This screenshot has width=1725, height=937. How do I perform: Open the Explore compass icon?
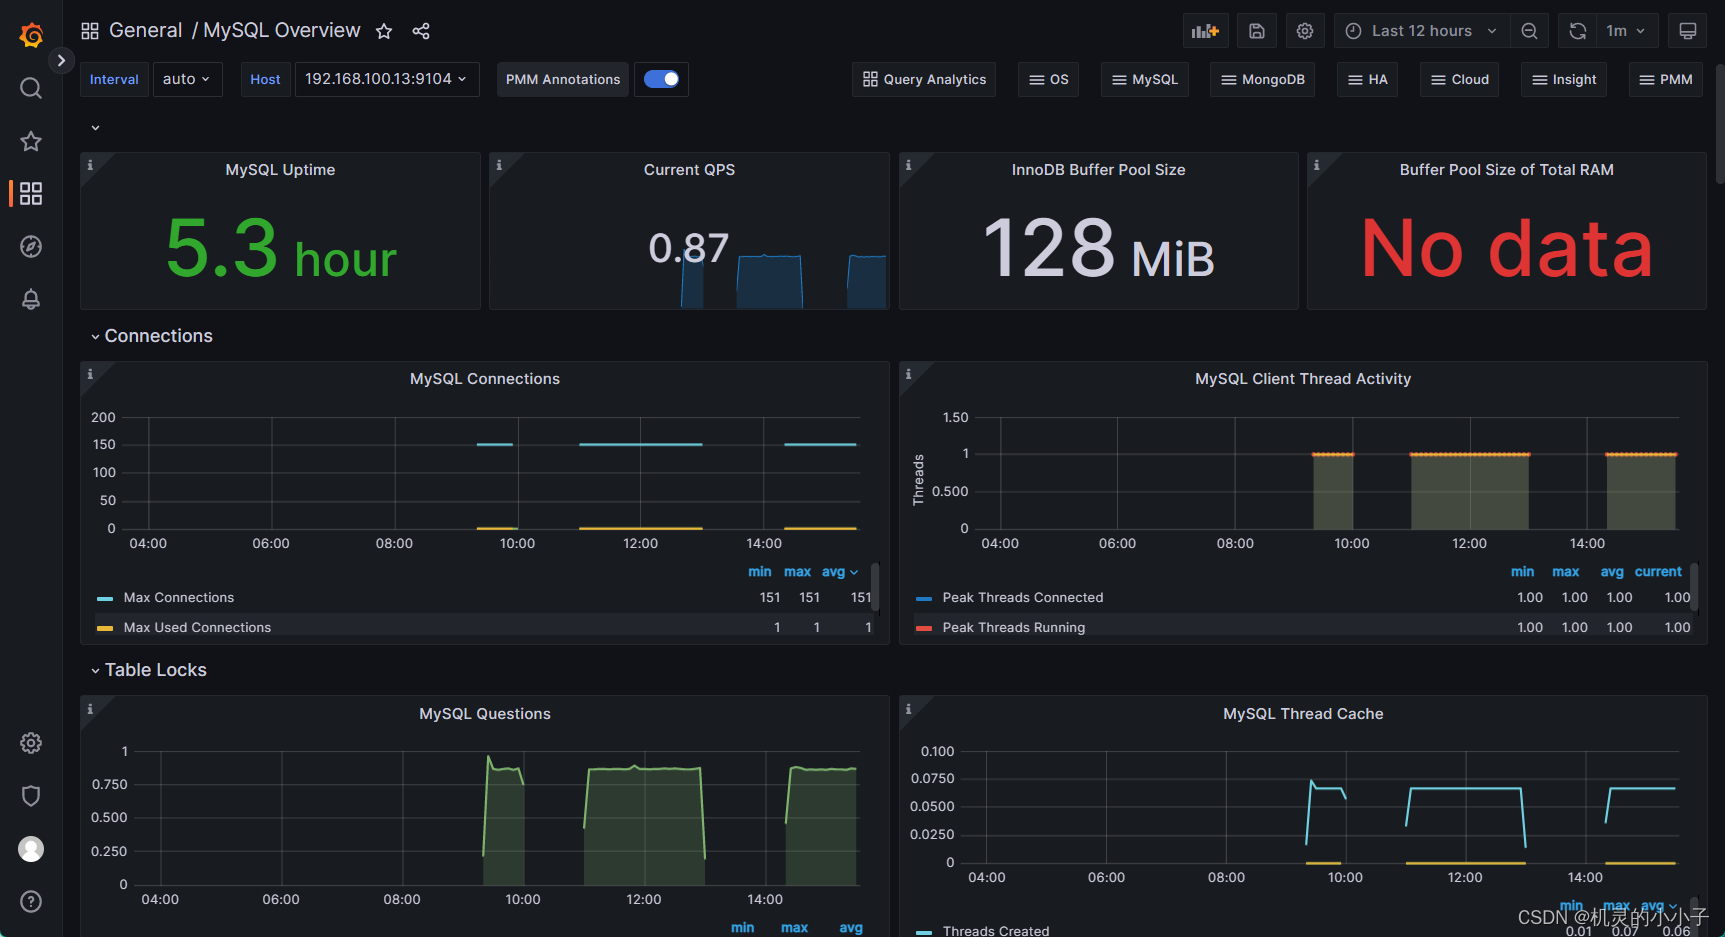(x=31, y=246)
